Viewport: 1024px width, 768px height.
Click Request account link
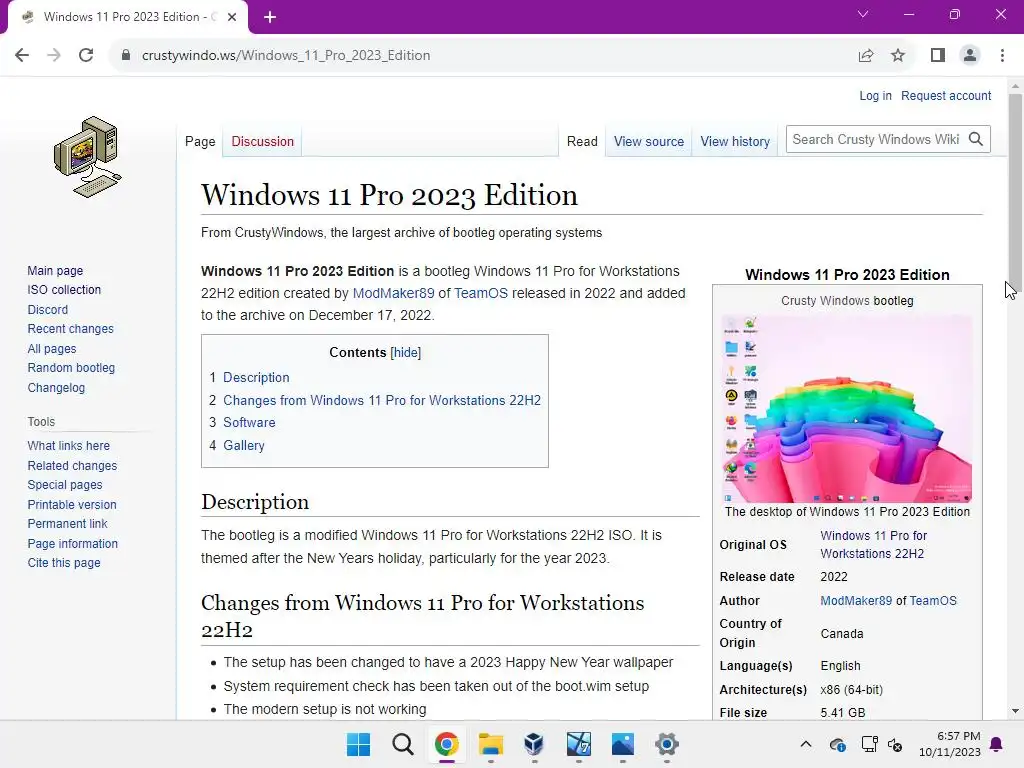click(946, 95)
